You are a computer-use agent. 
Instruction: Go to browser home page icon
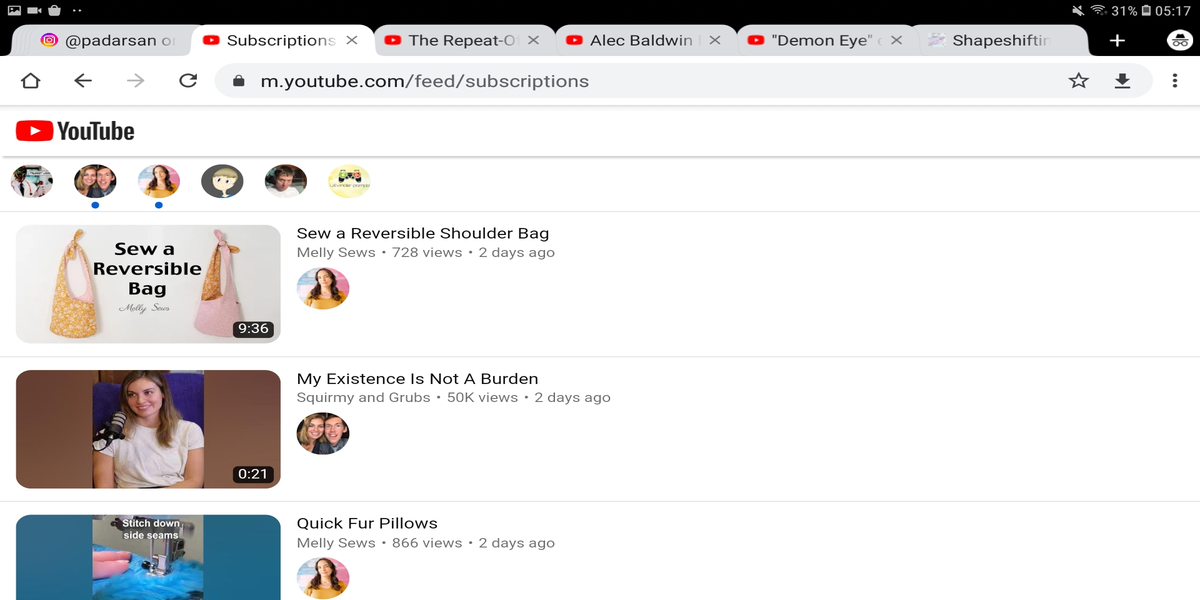[x=30, y=81]
